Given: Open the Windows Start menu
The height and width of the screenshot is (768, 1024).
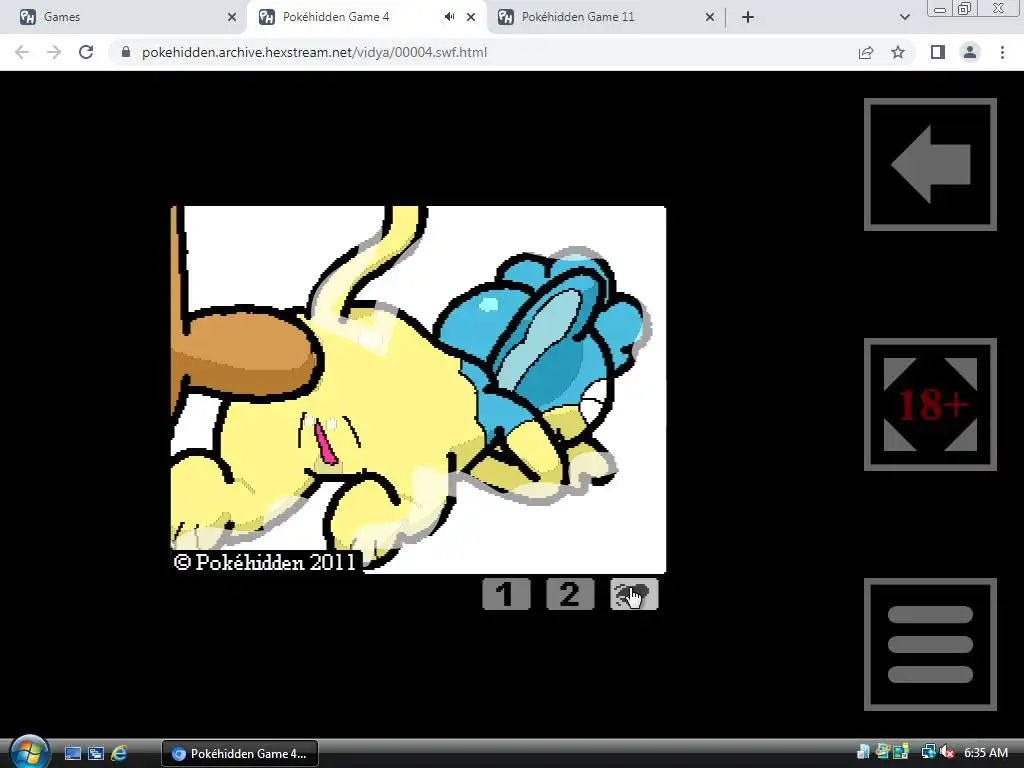Looking at the screenshot, I should (29, 752).
